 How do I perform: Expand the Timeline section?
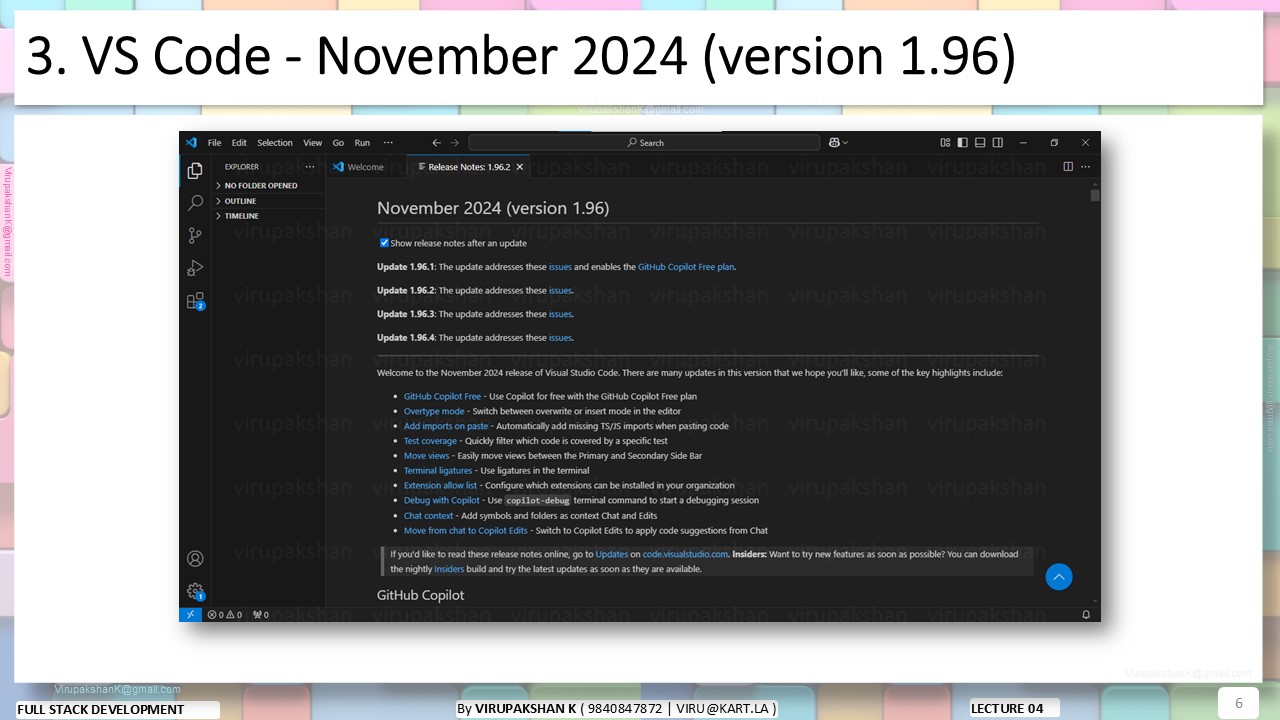(268, 216)
